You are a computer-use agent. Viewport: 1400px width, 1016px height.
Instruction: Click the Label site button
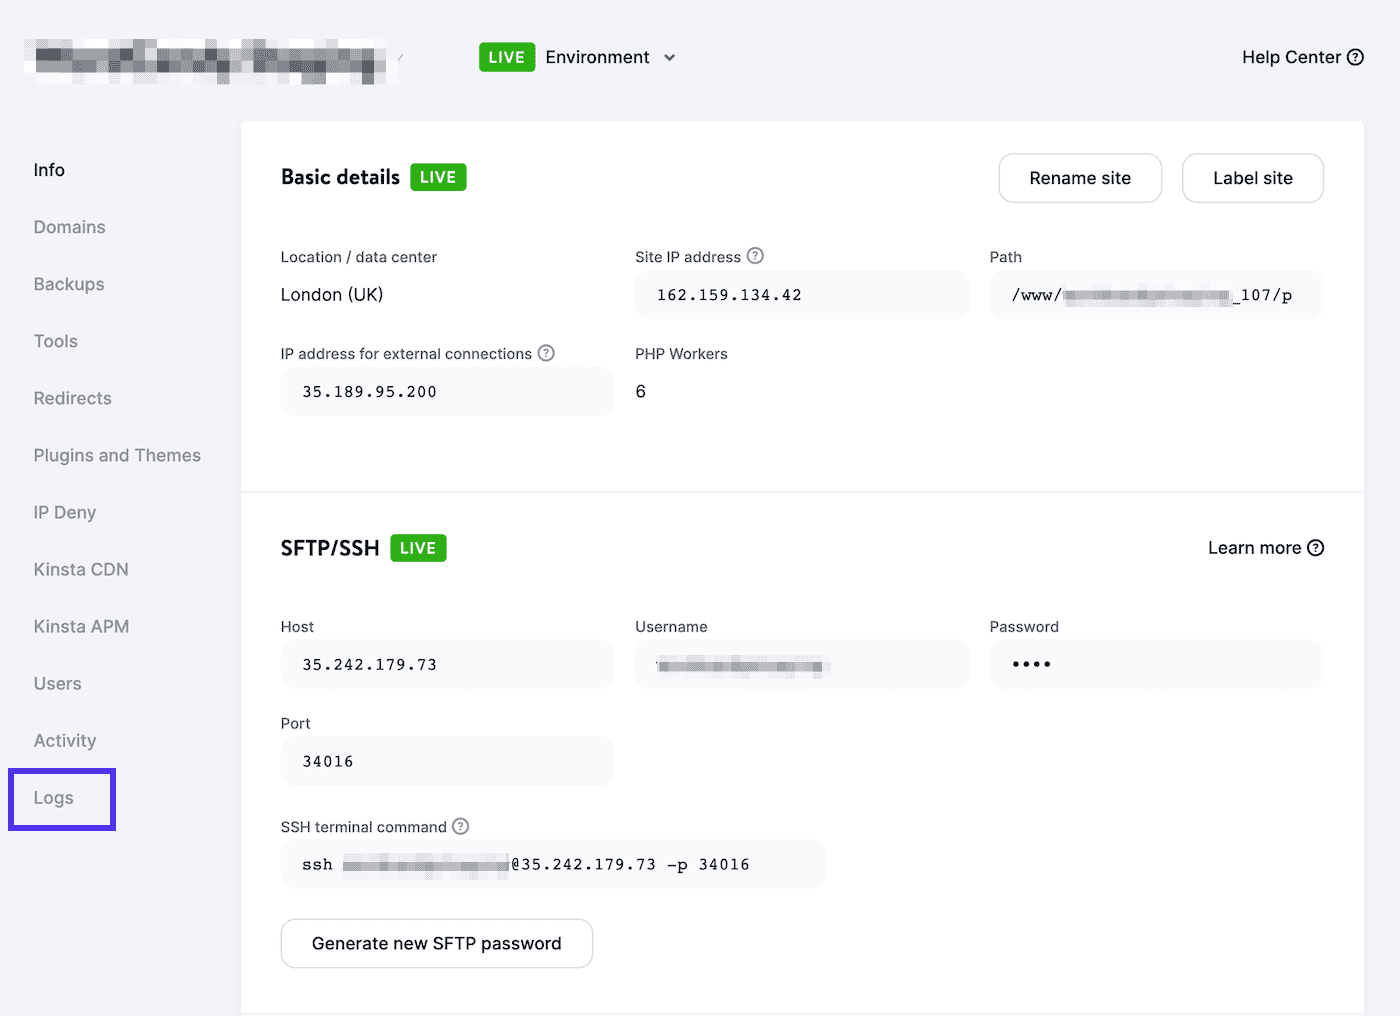[x=1252, y=178]
